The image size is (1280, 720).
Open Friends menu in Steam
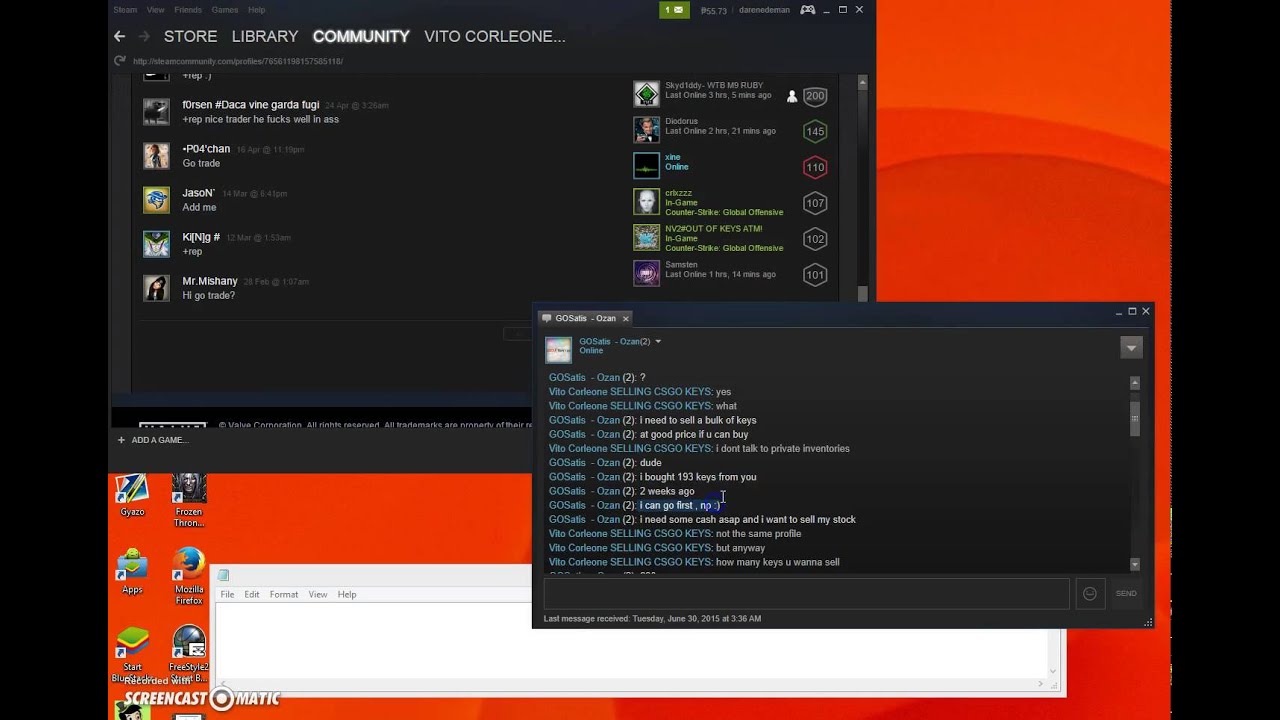coord(188,10)
